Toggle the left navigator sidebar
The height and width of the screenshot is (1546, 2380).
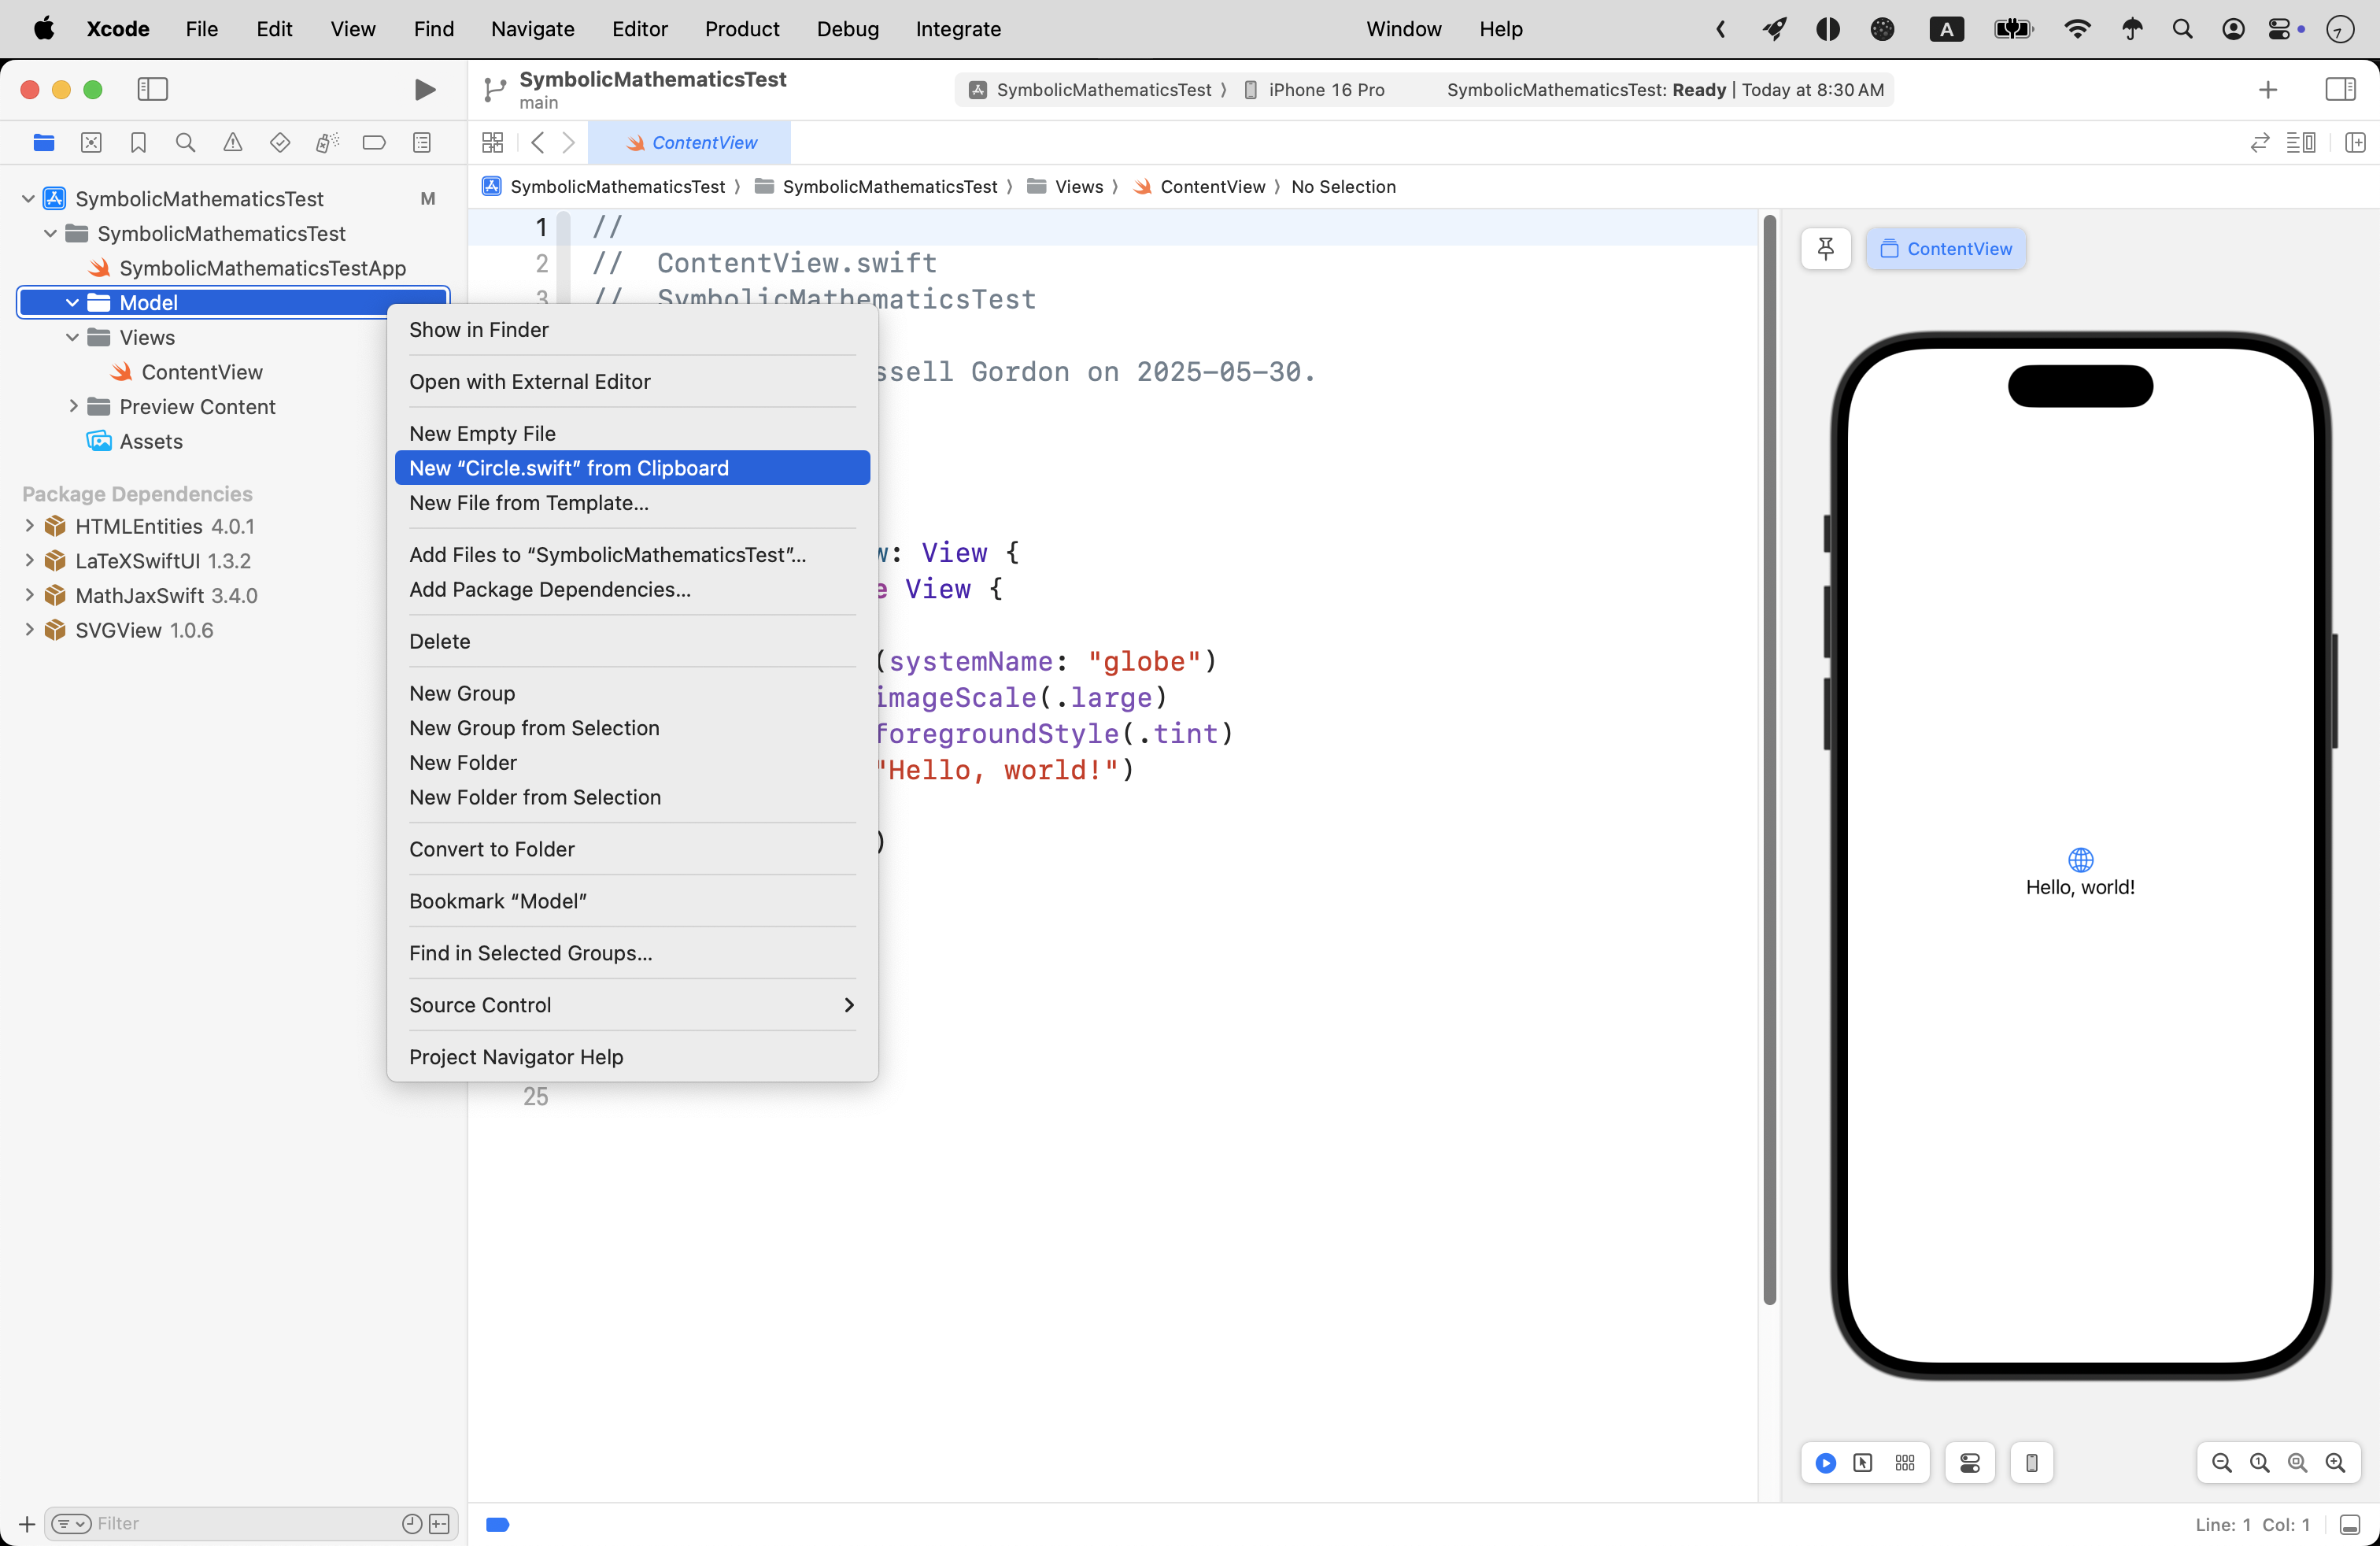[x=152, y=90]
